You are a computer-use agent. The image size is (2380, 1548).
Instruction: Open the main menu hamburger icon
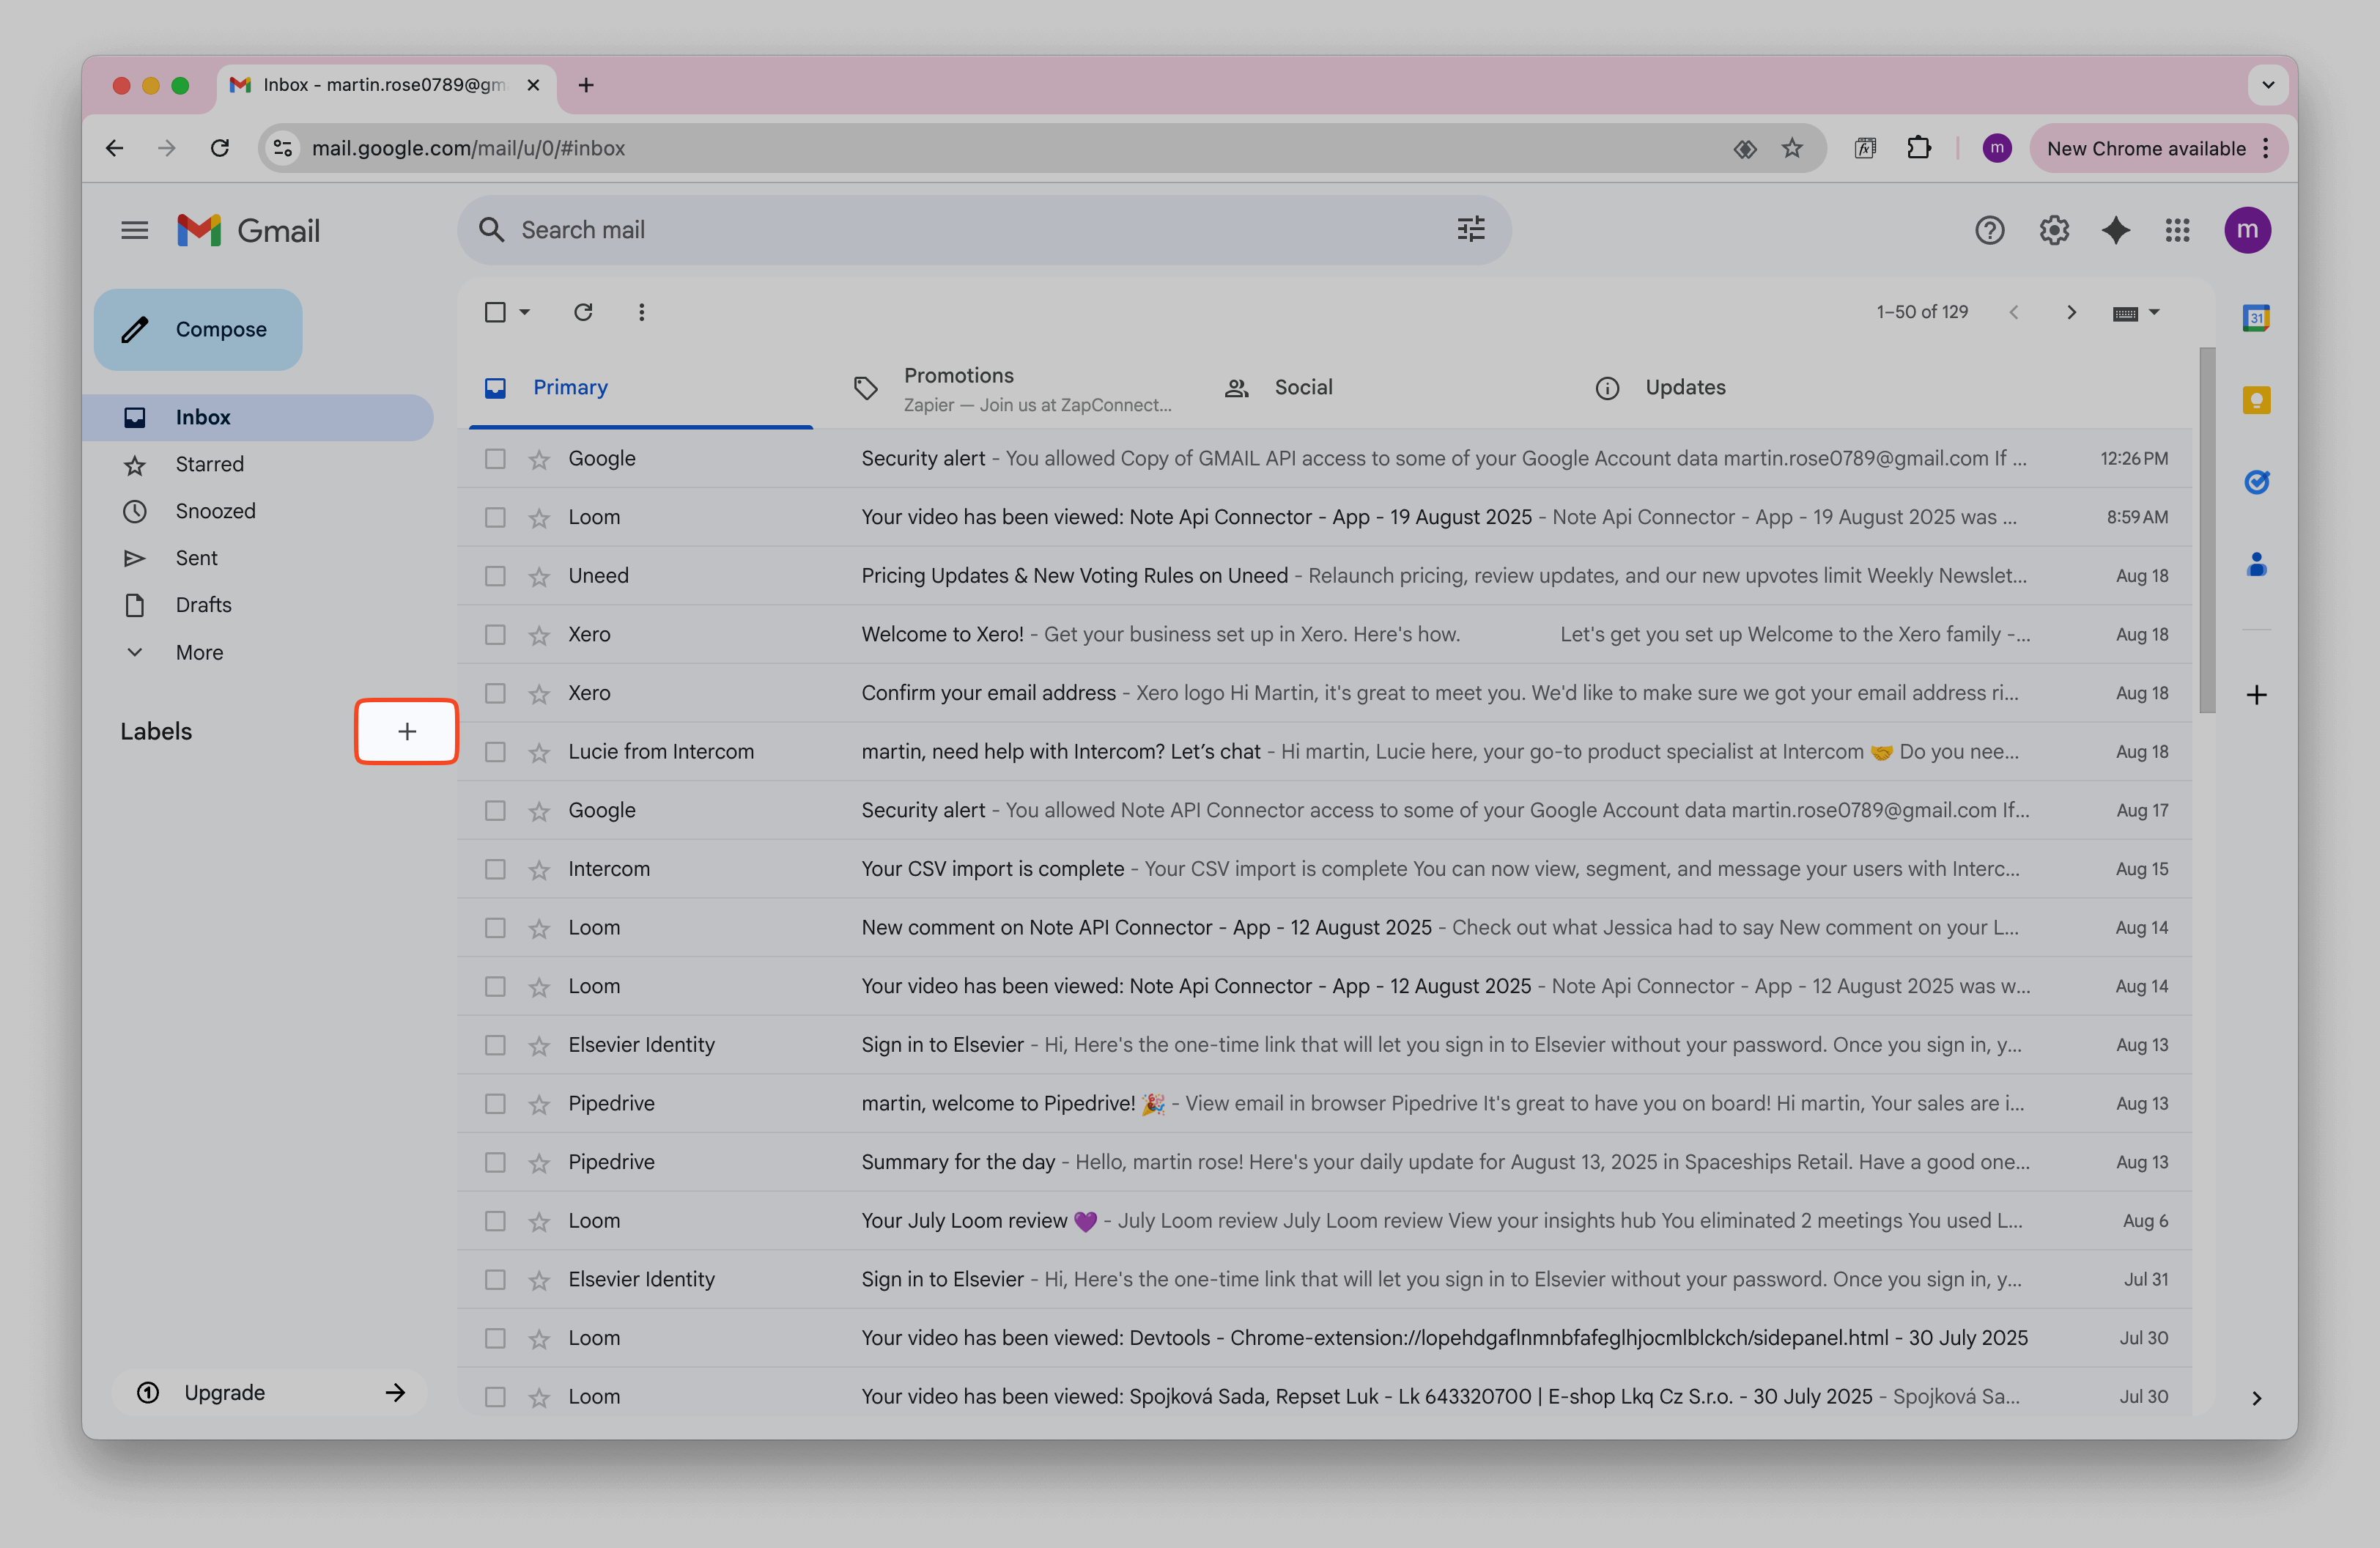(134, 230)
